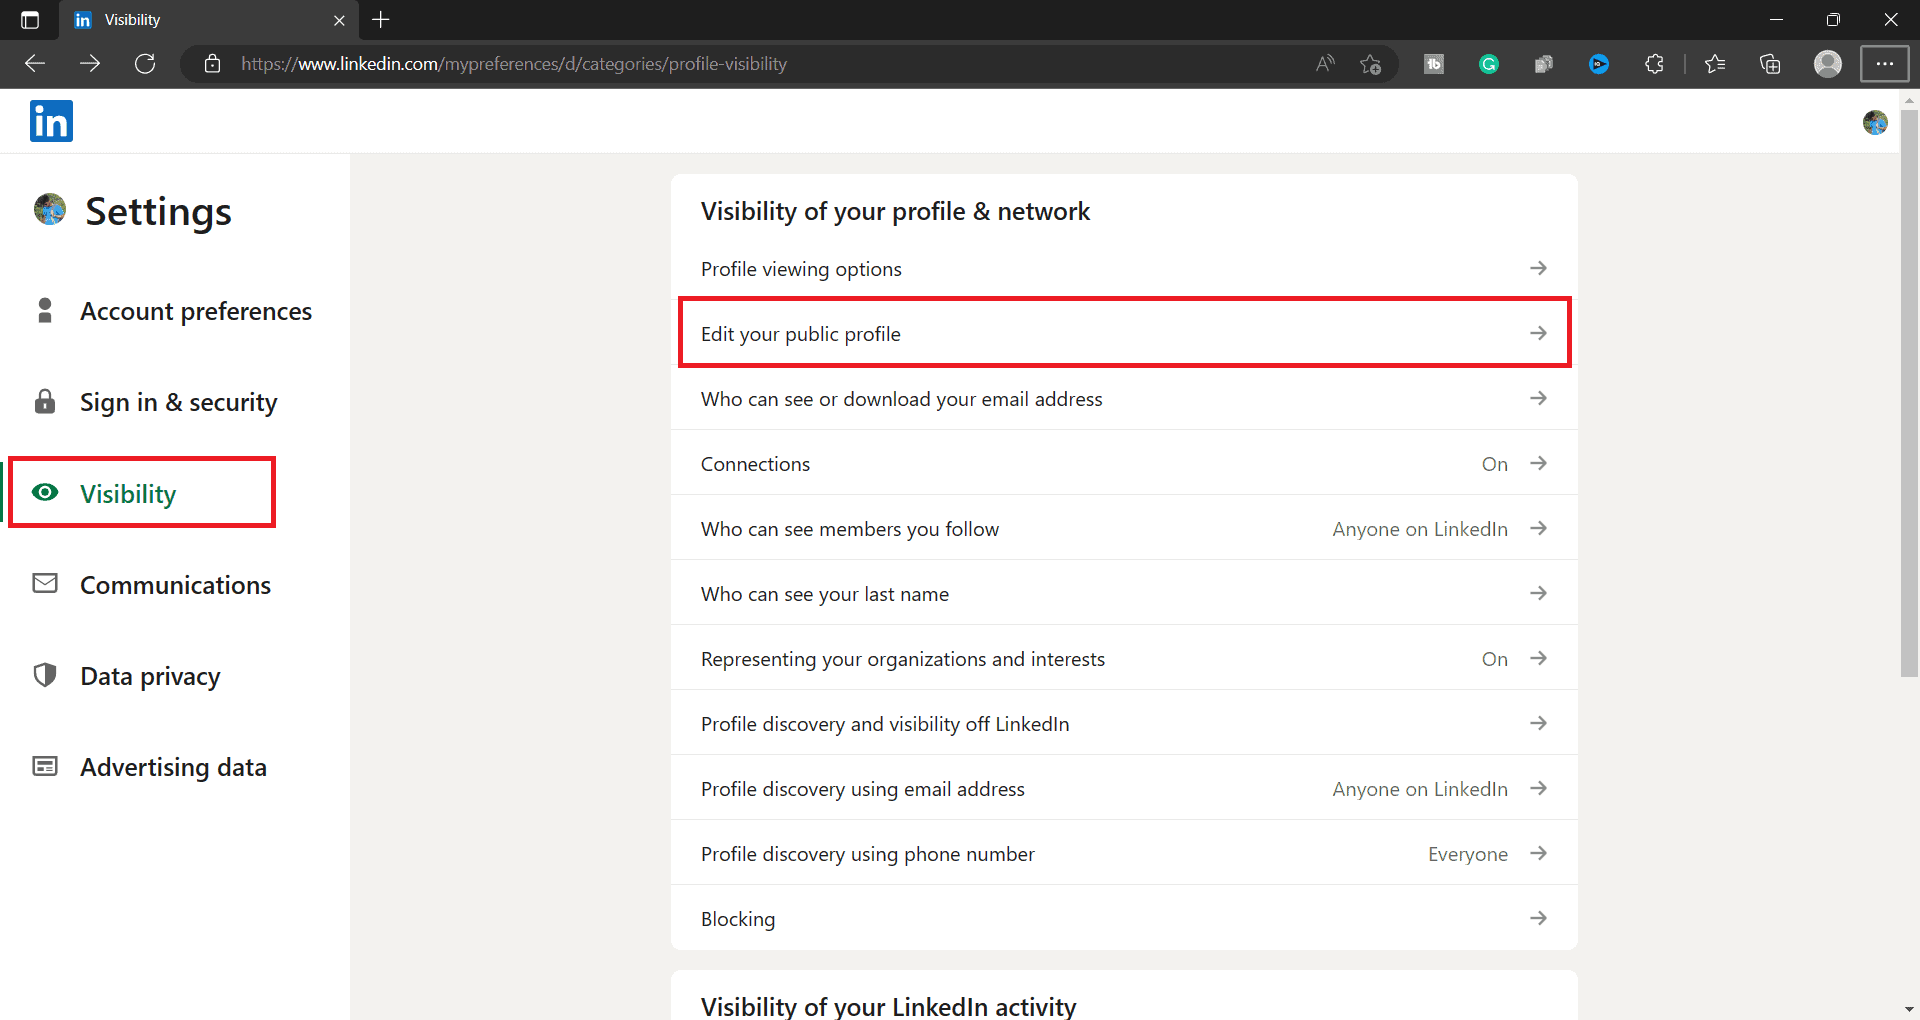Switch to Data privacy settings

pos(150,677)
